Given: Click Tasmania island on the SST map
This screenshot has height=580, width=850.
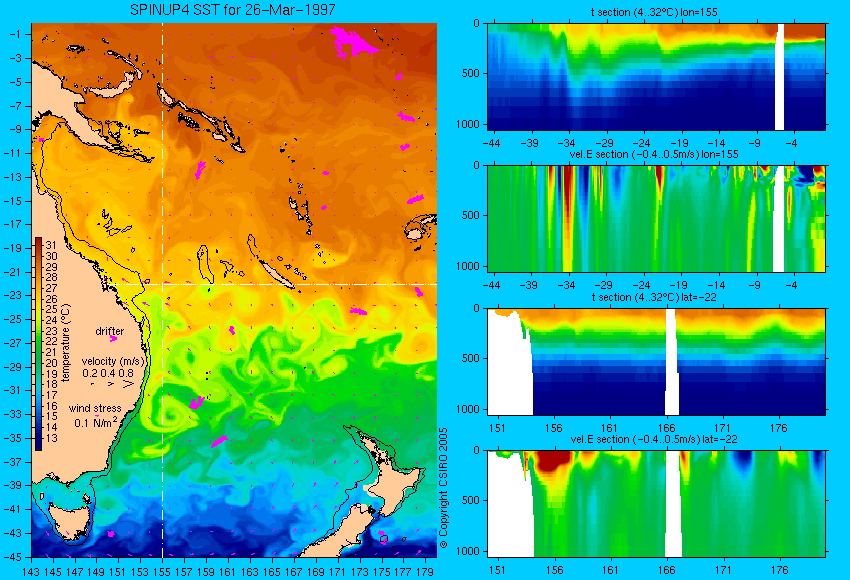Looking at the screenshot, I should click(x=68, y=519).
